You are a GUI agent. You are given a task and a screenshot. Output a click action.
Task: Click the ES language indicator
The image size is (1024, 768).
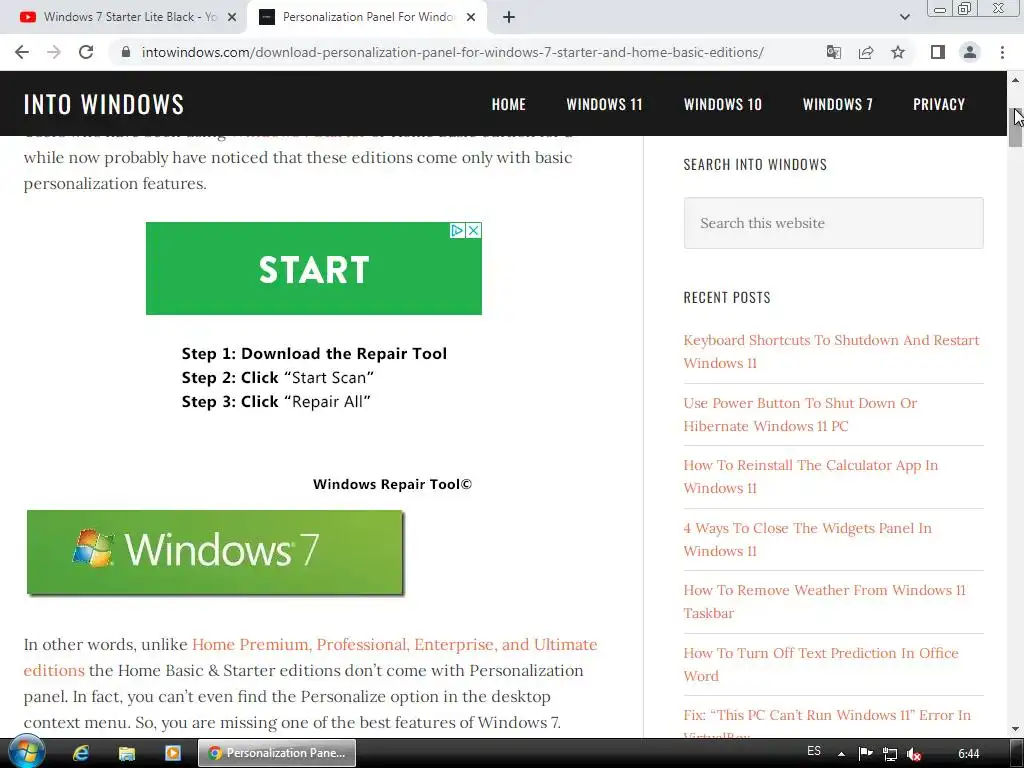(814, 751)
